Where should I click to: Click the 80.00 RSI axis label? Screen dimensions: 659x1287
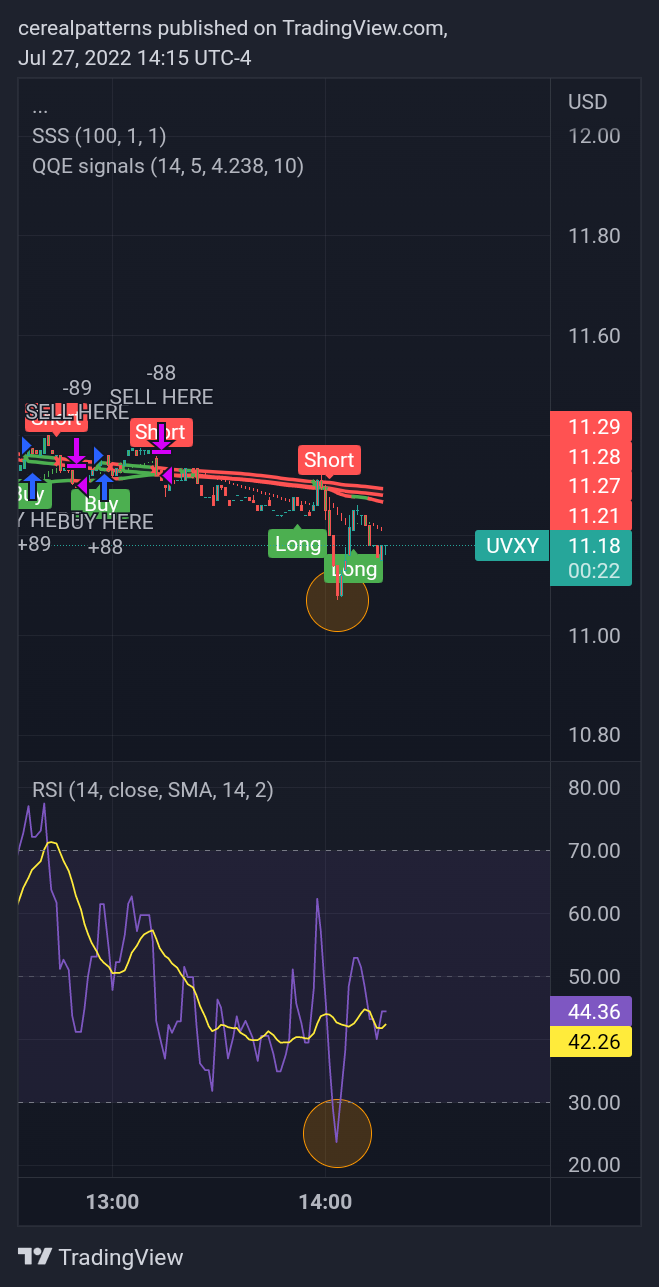point(594,788)
